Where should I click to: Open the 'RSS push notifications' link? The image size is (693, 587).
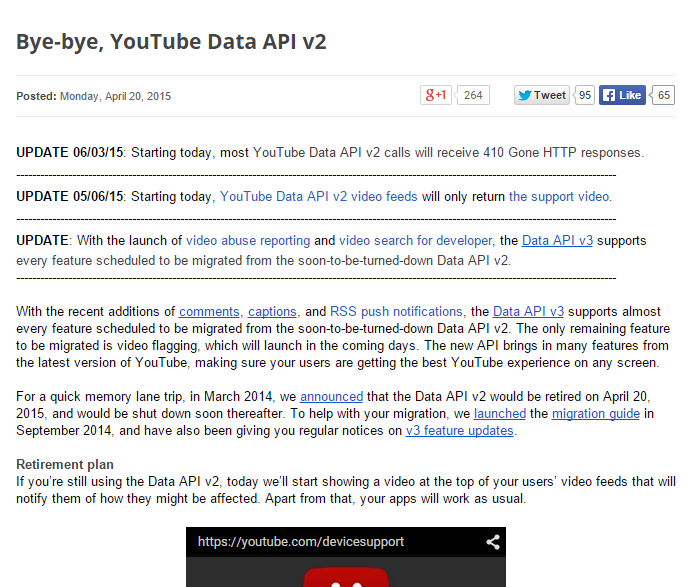396,311
